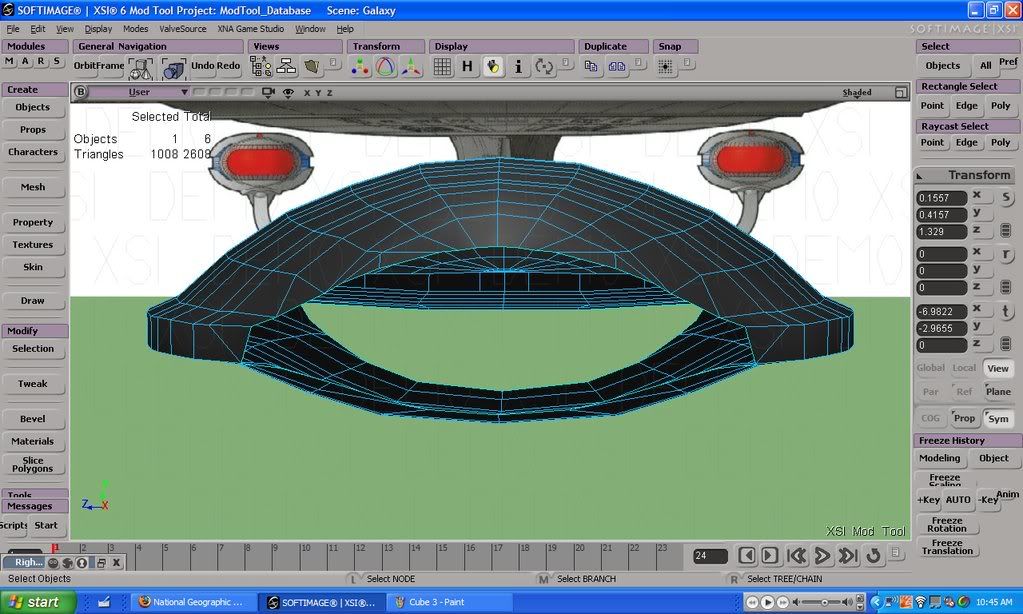This screenshot has height=614, width=1023.
Task: Select the Rotate transform tool icon
Action: tap(386, 67)
